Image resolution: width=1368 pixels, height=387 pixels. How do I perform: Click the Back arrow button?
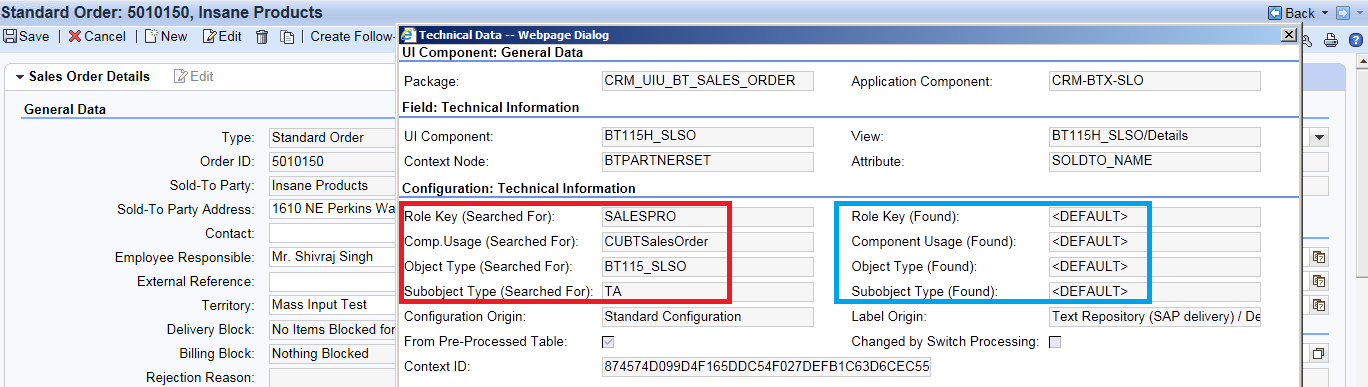coord(1291,12)
